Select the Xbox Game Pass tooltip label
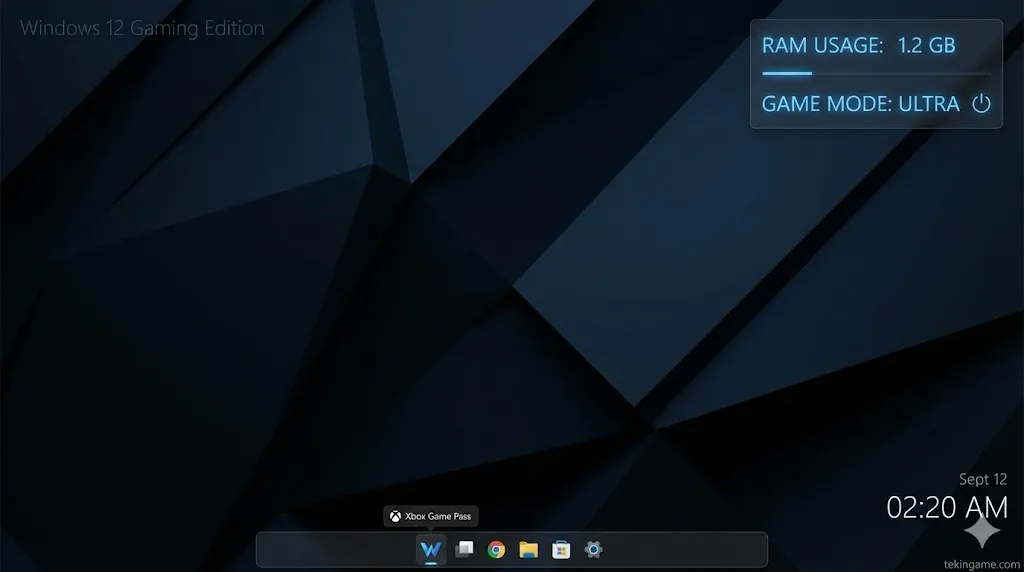 tap(438, 517)
